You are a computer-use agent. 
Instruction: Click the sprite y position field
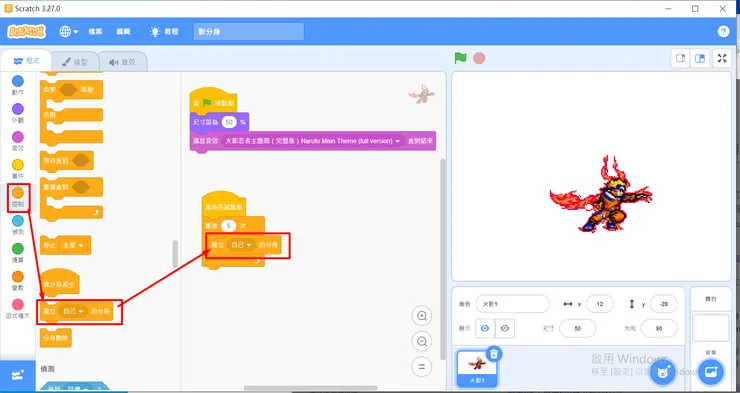tap(664, 304)
